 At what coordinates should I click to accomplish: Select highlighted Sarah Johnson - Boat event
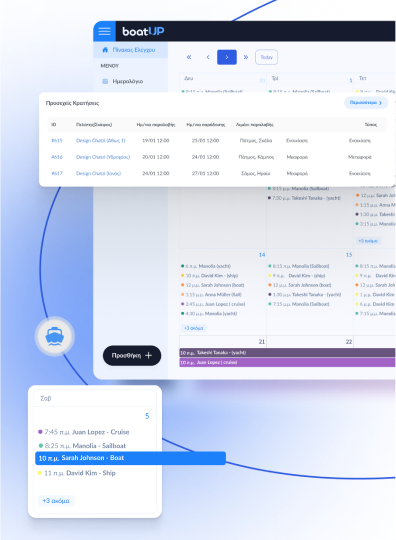pos(131,458)
